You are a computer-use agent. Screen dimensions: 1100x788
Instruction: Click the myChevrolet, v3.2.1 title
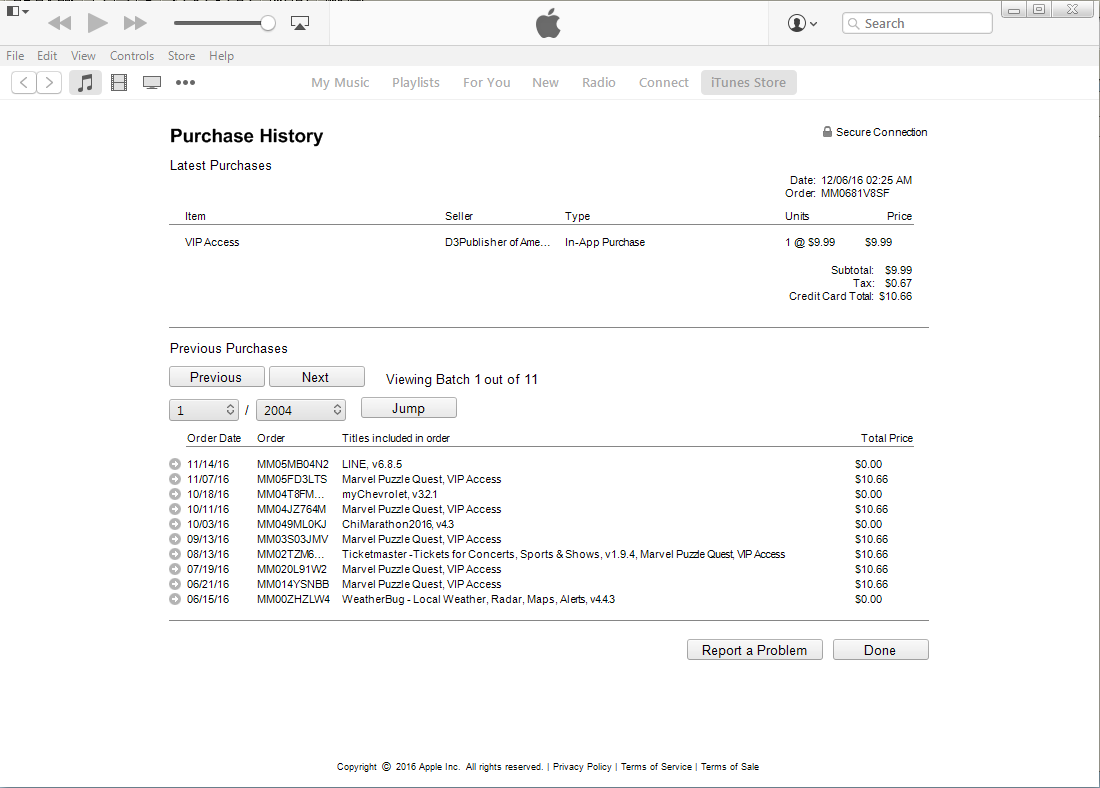click(x=389, y=495)
